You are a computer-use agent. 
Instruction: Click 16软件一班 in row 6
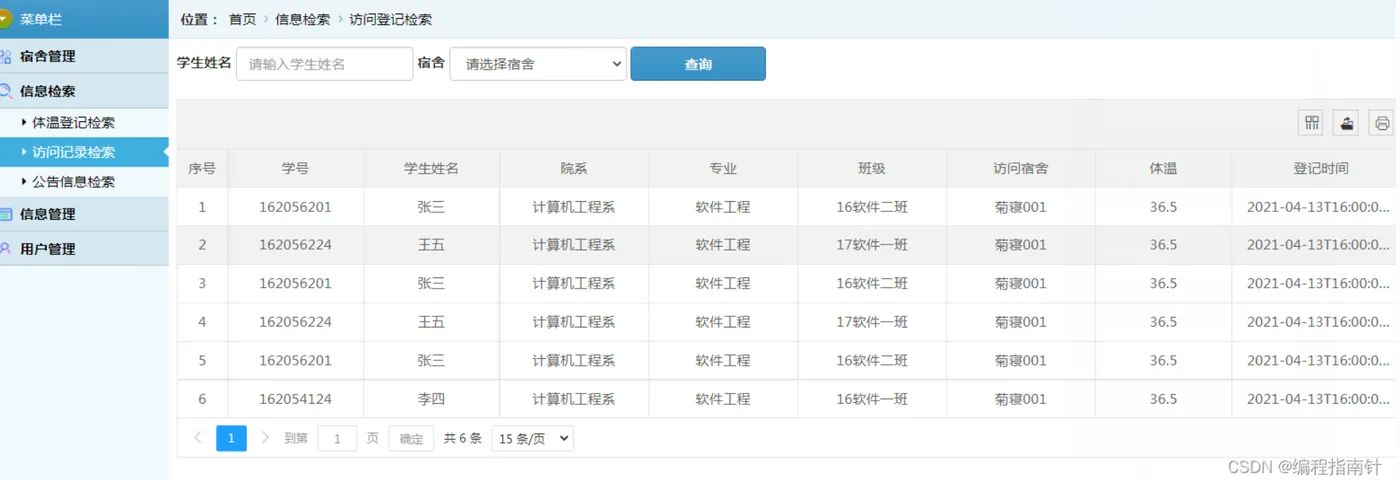872,399
